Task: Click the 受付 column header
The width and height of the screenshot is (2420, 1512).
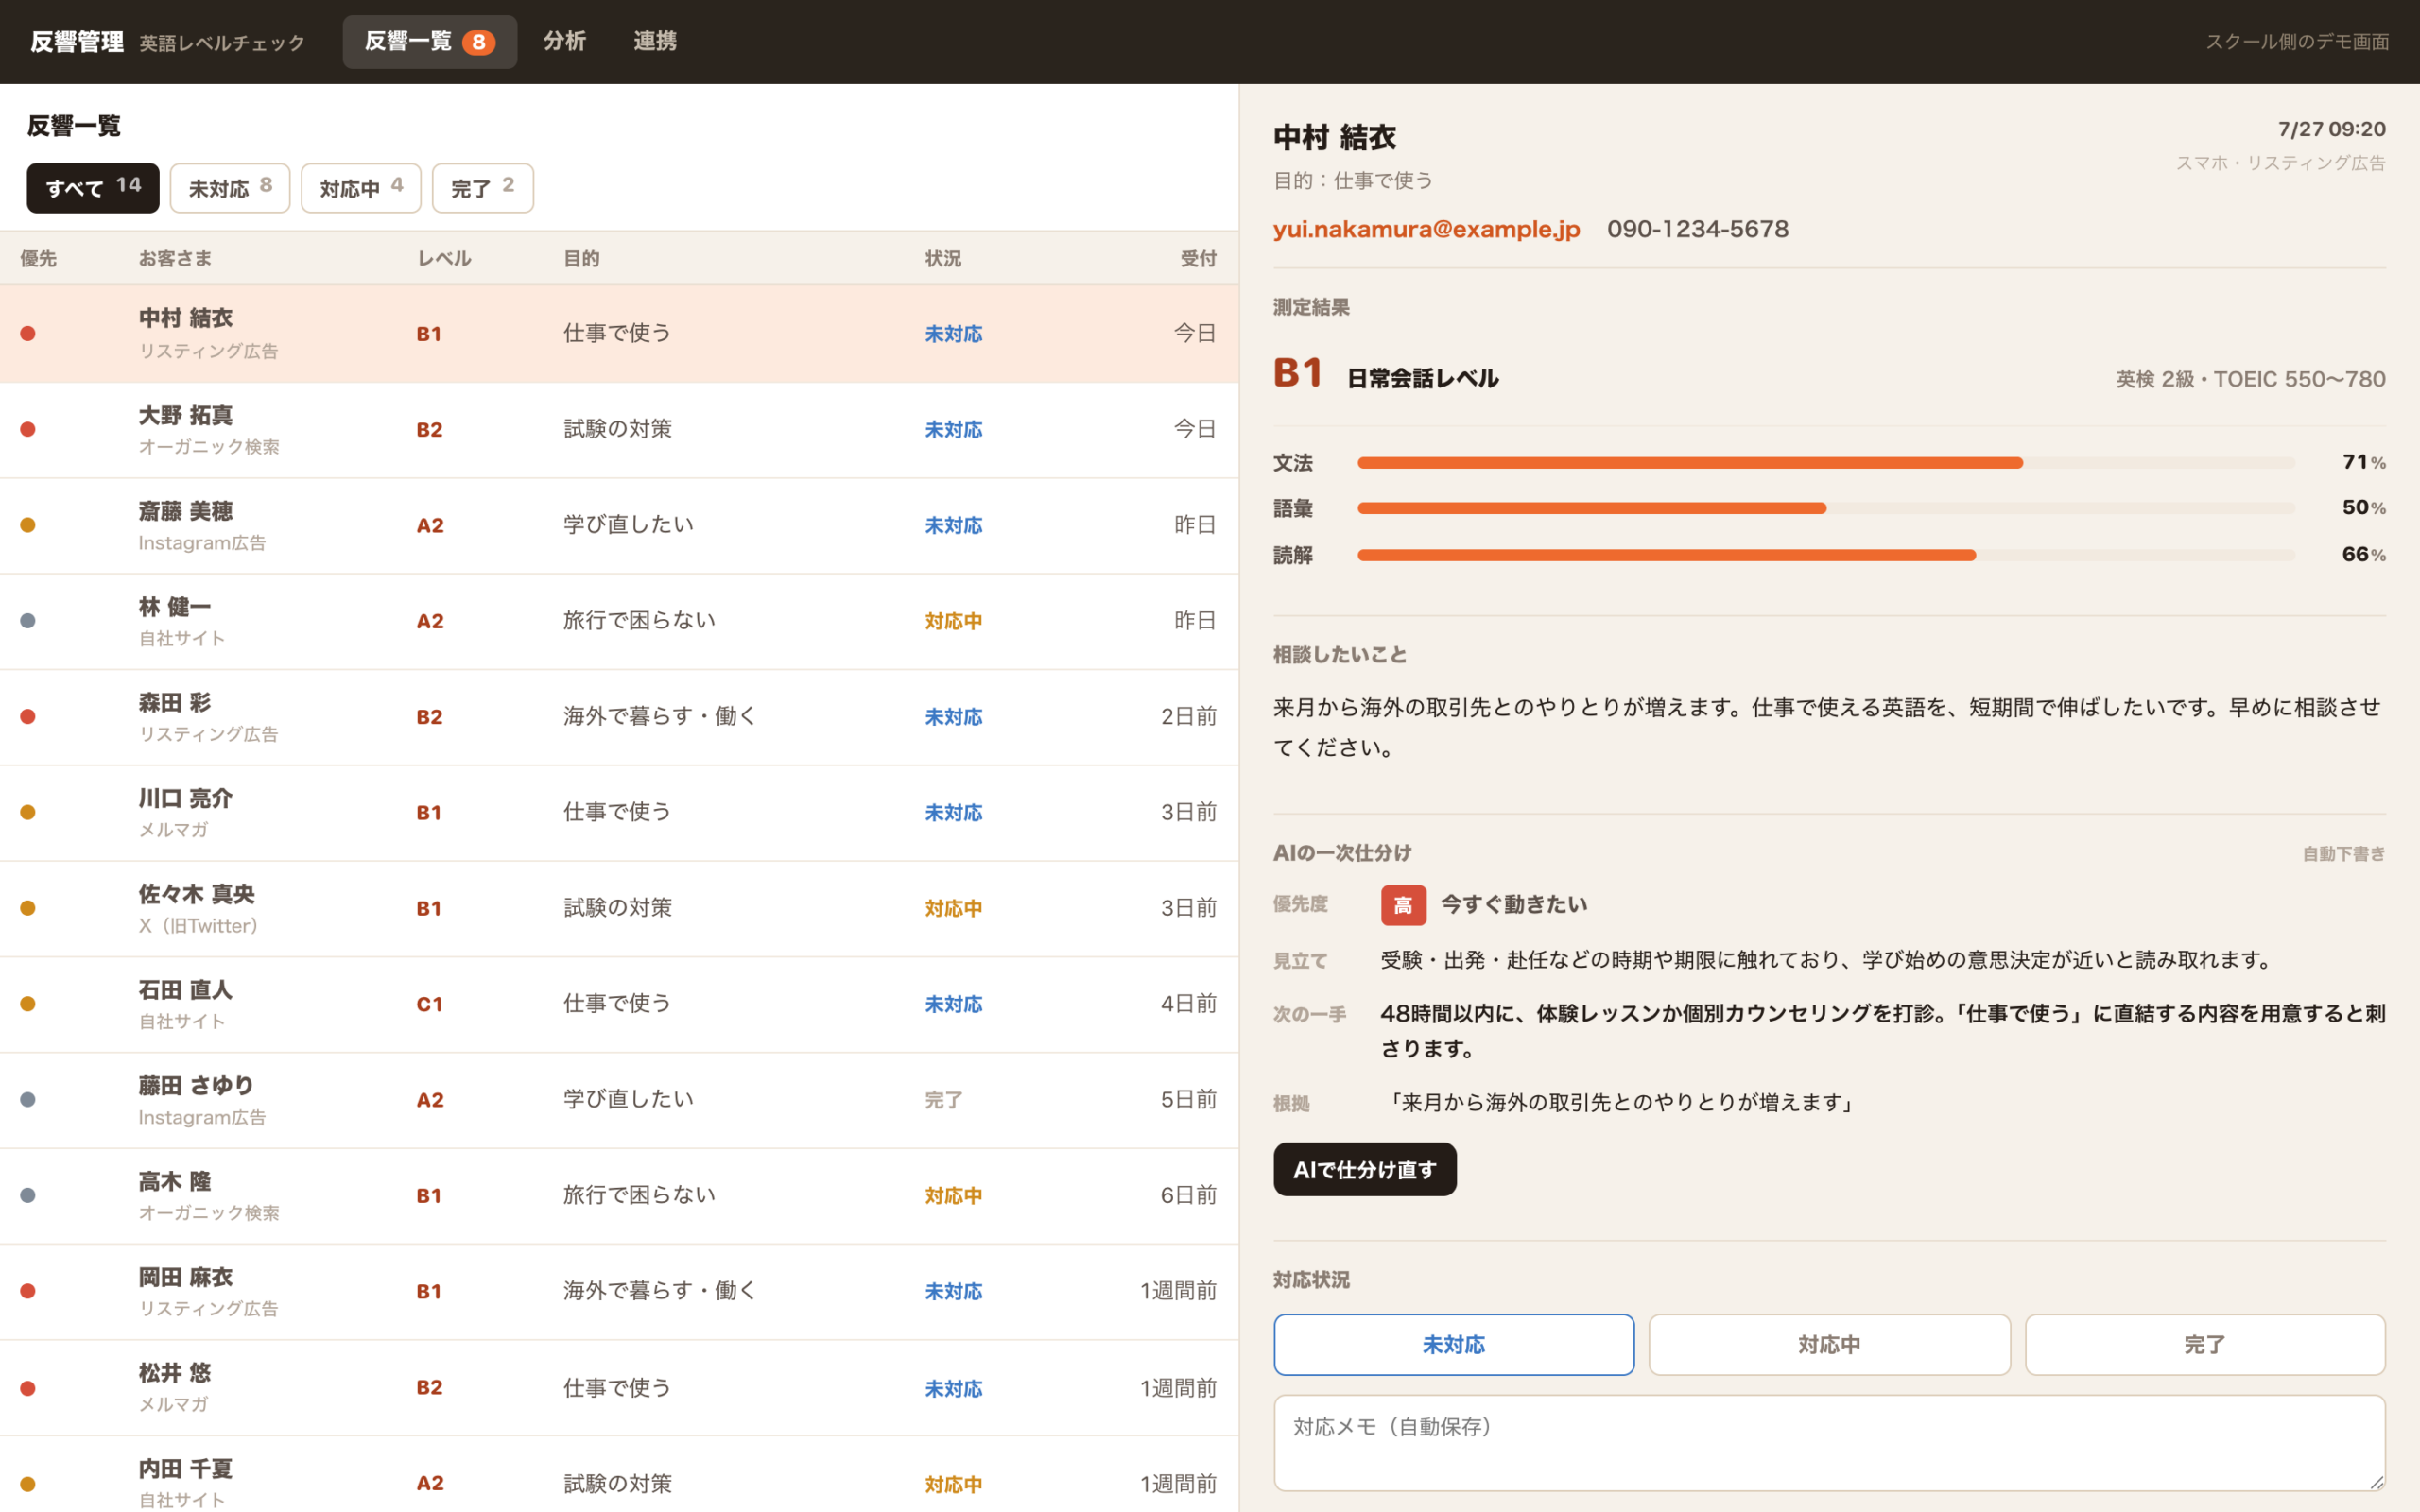Action: (x=1198, y=259)
